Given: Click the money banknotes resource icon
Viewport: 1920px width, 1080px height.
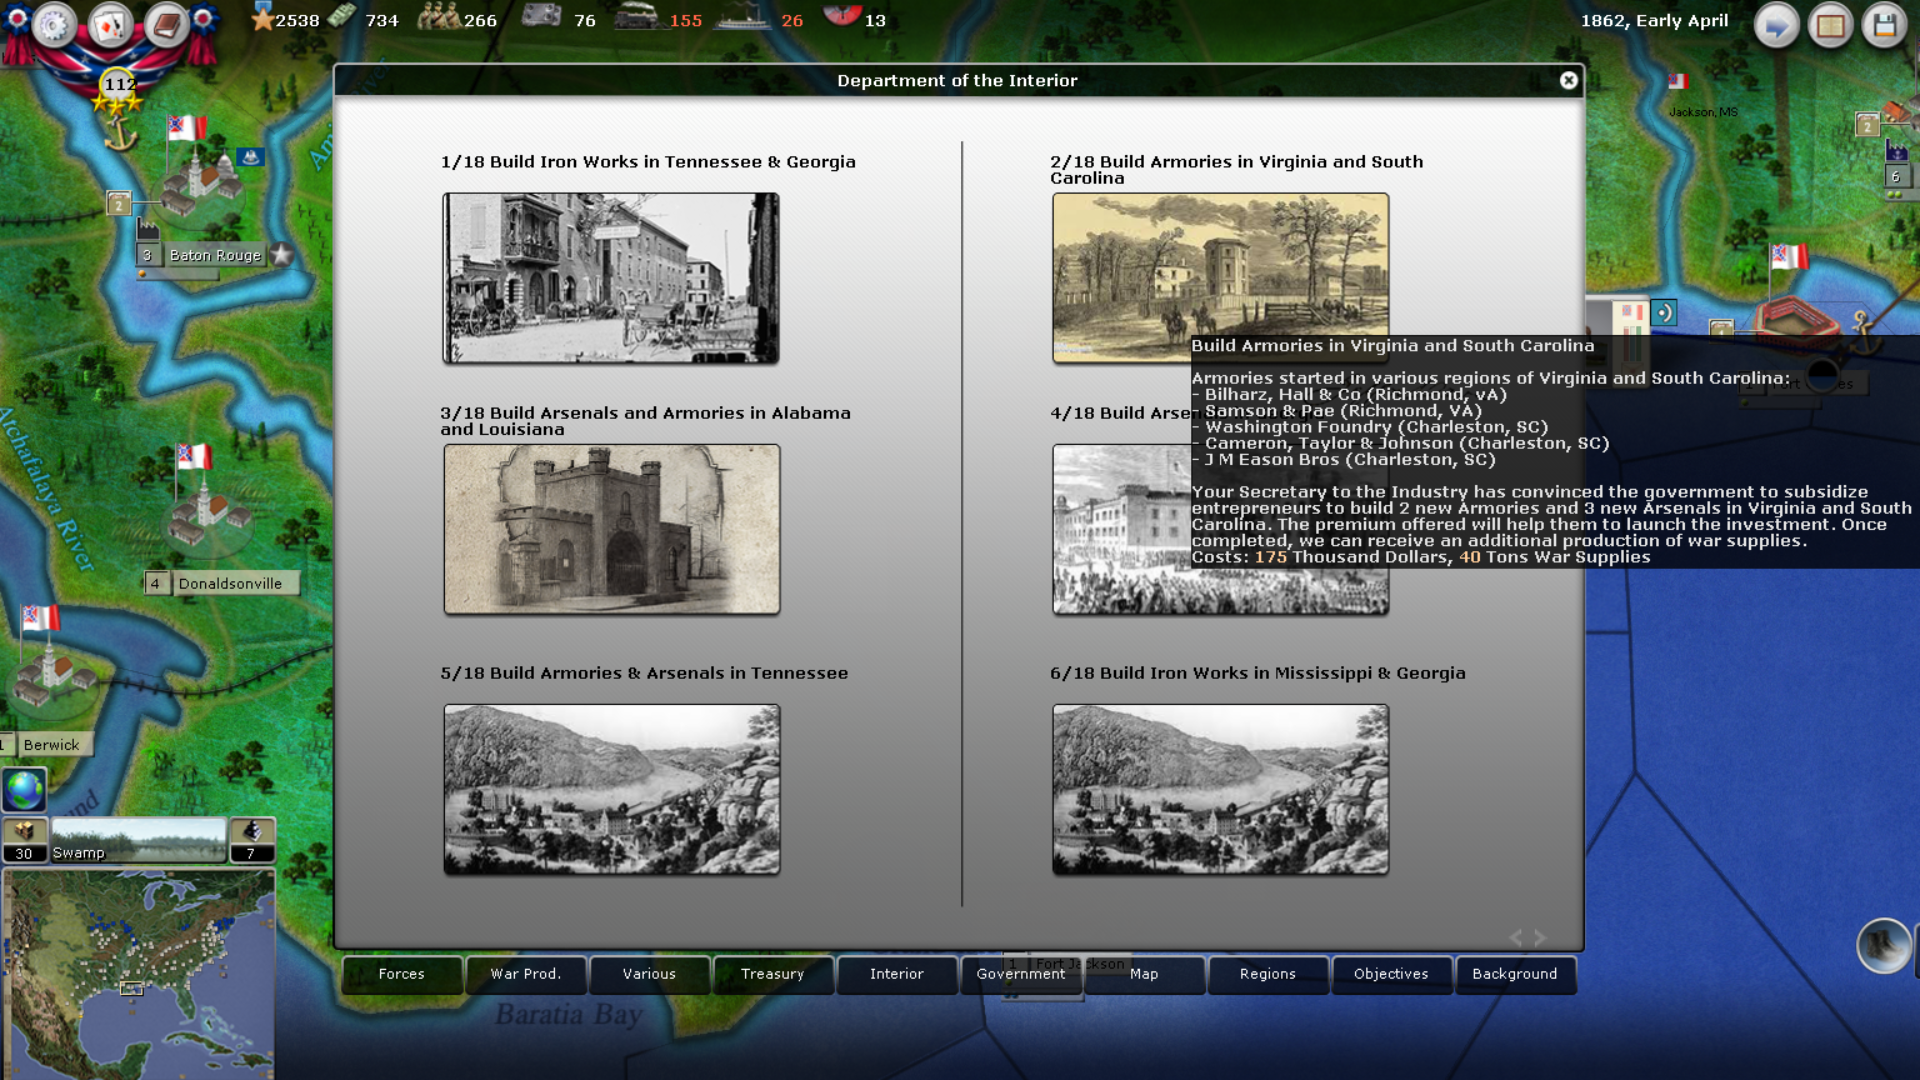Looking at the screenshot, I should (x=342, y=16).
